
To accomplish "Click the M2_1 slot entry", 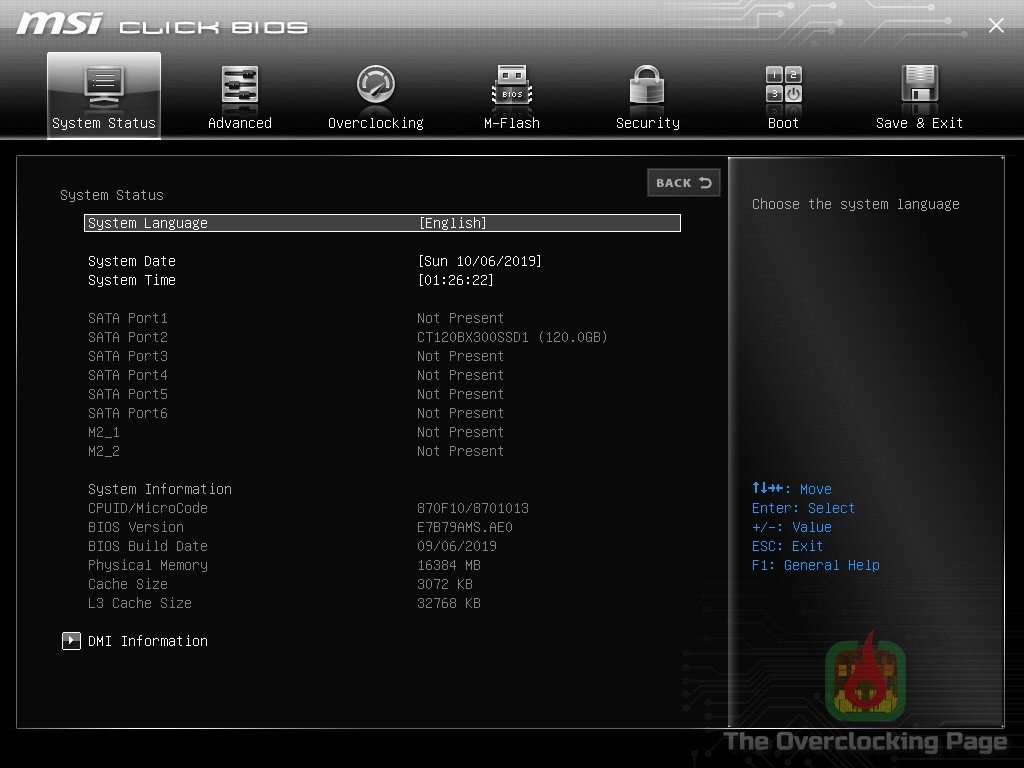I will [104, 432].
